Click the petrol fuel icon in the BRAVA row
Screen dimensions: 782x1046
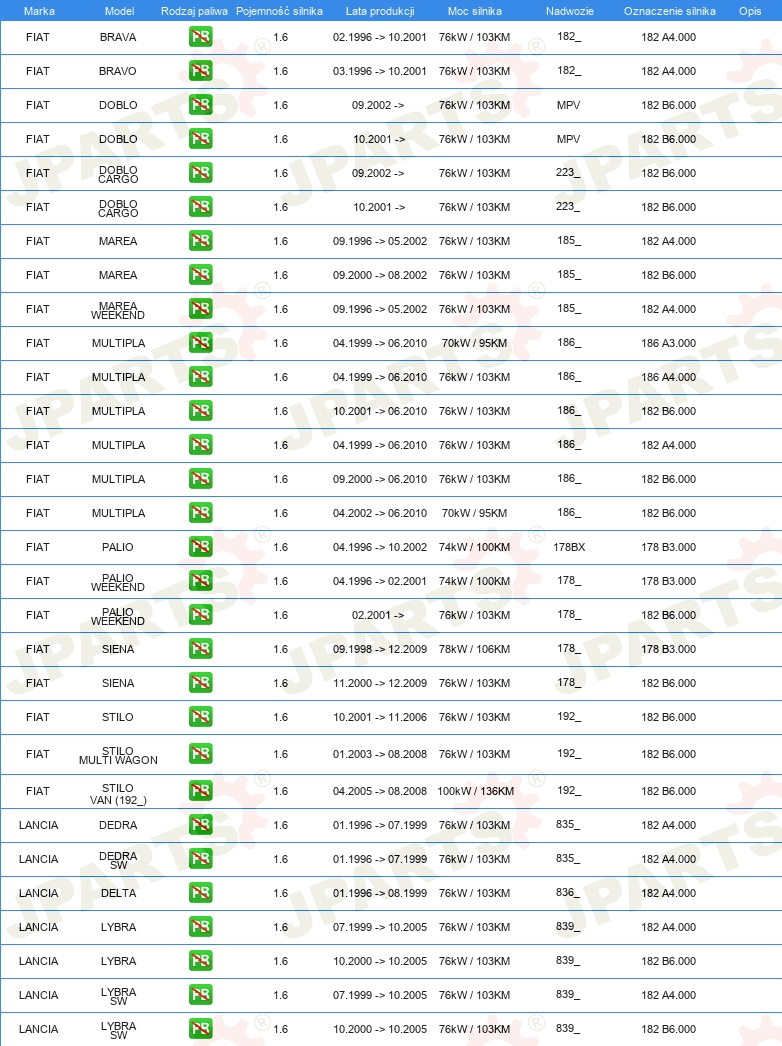(x=200, y=37)
